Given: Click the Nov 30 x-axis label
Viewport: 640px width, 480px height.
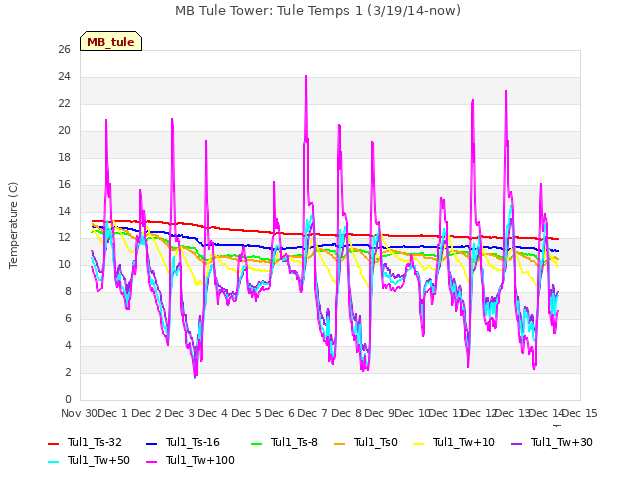Looking at the screenshot, I should (x=79, y=413).
